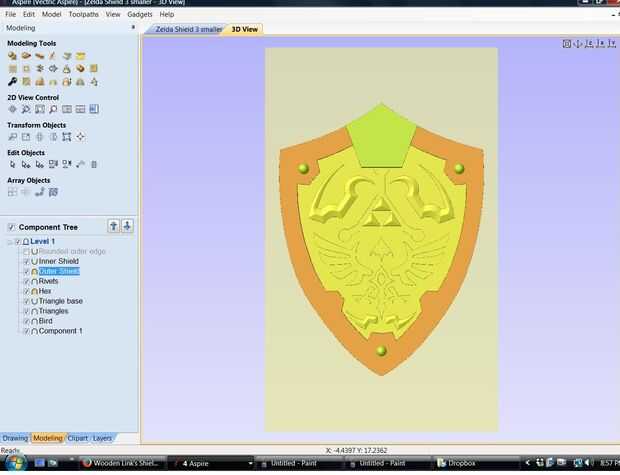Open the Clipart tab
Image resolution: width=620 pixels, height=475 pixels.
coord(78,438)
